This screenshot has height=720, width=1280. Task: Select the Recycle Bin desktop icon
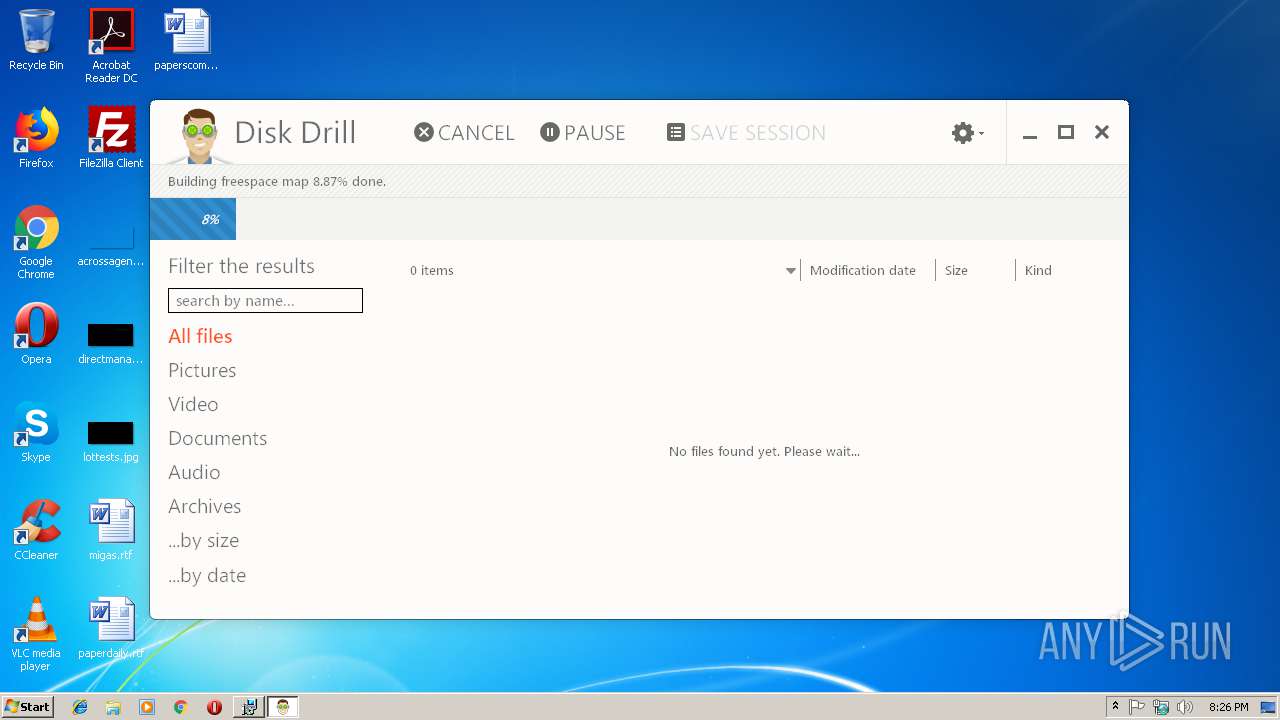pyautogui.click(x=36, y=40)
